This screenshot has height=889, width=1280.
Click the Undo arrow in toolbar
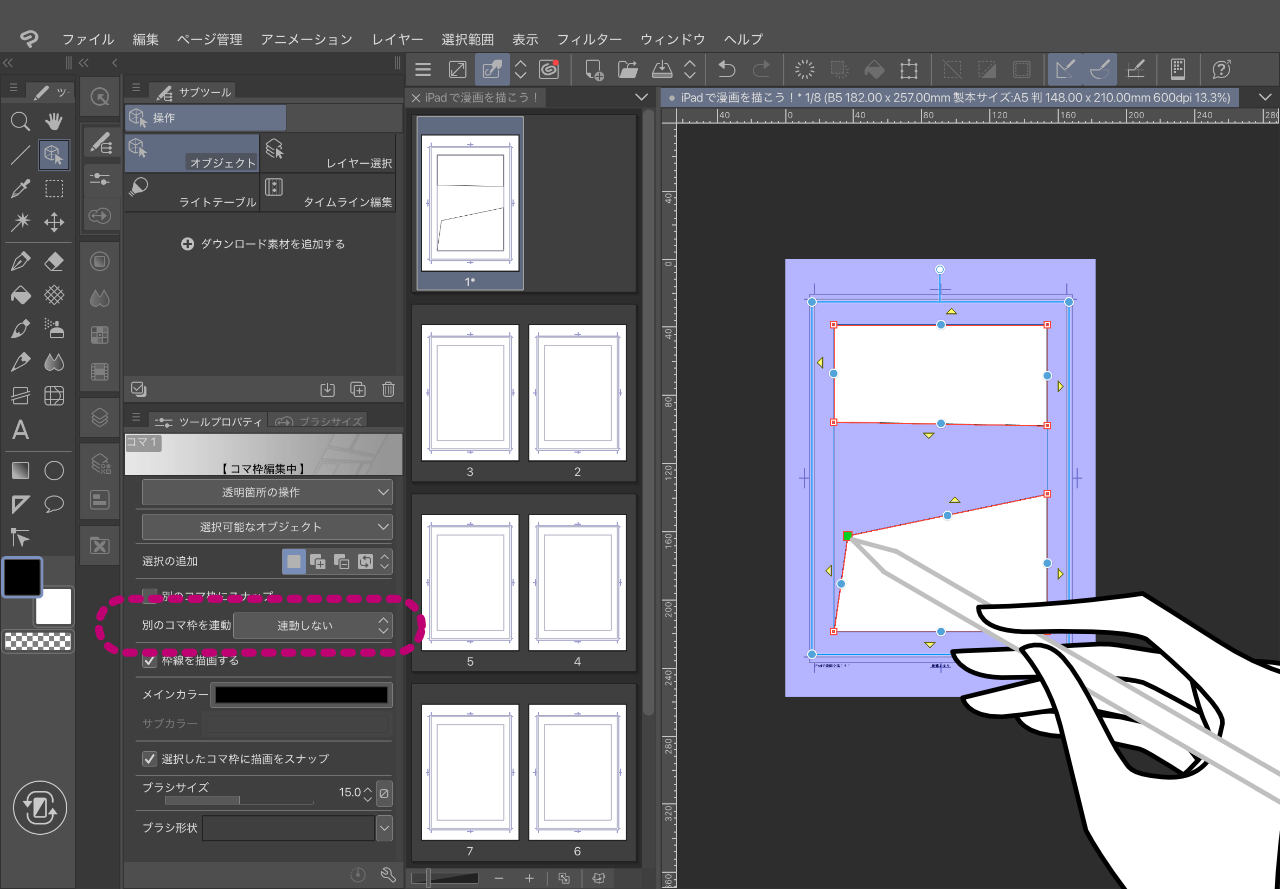tap(727, 69)
